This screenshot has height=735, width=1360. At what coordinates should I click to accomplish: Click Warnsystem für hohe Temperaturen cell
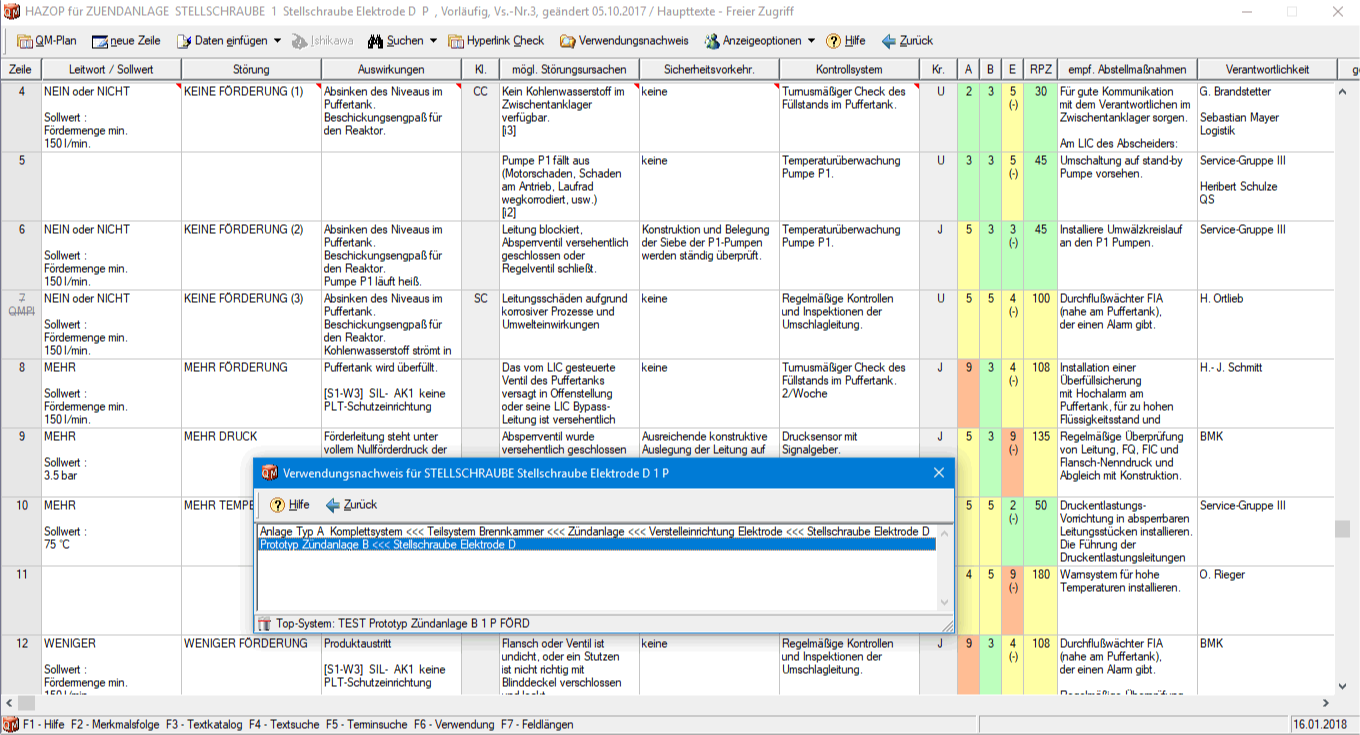(x=1127, y=600)
